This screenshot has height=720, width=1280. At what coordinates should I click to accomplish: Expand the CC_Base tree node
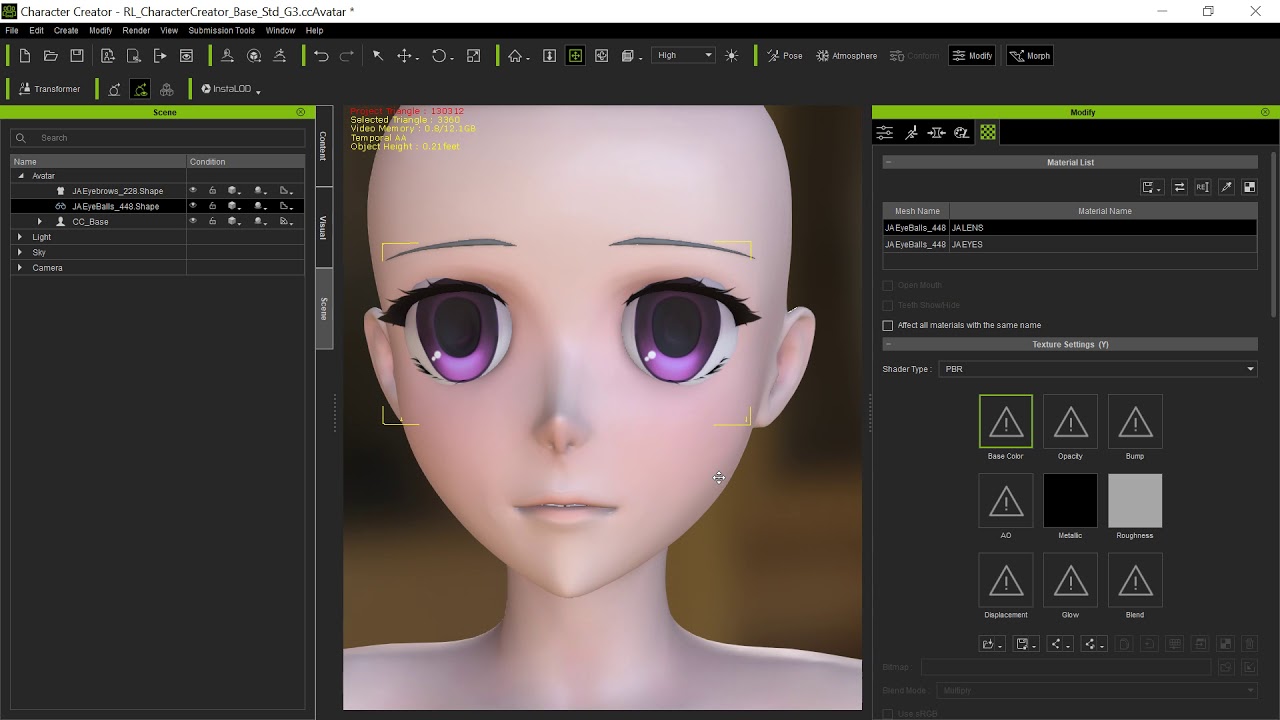coord(40,221)
